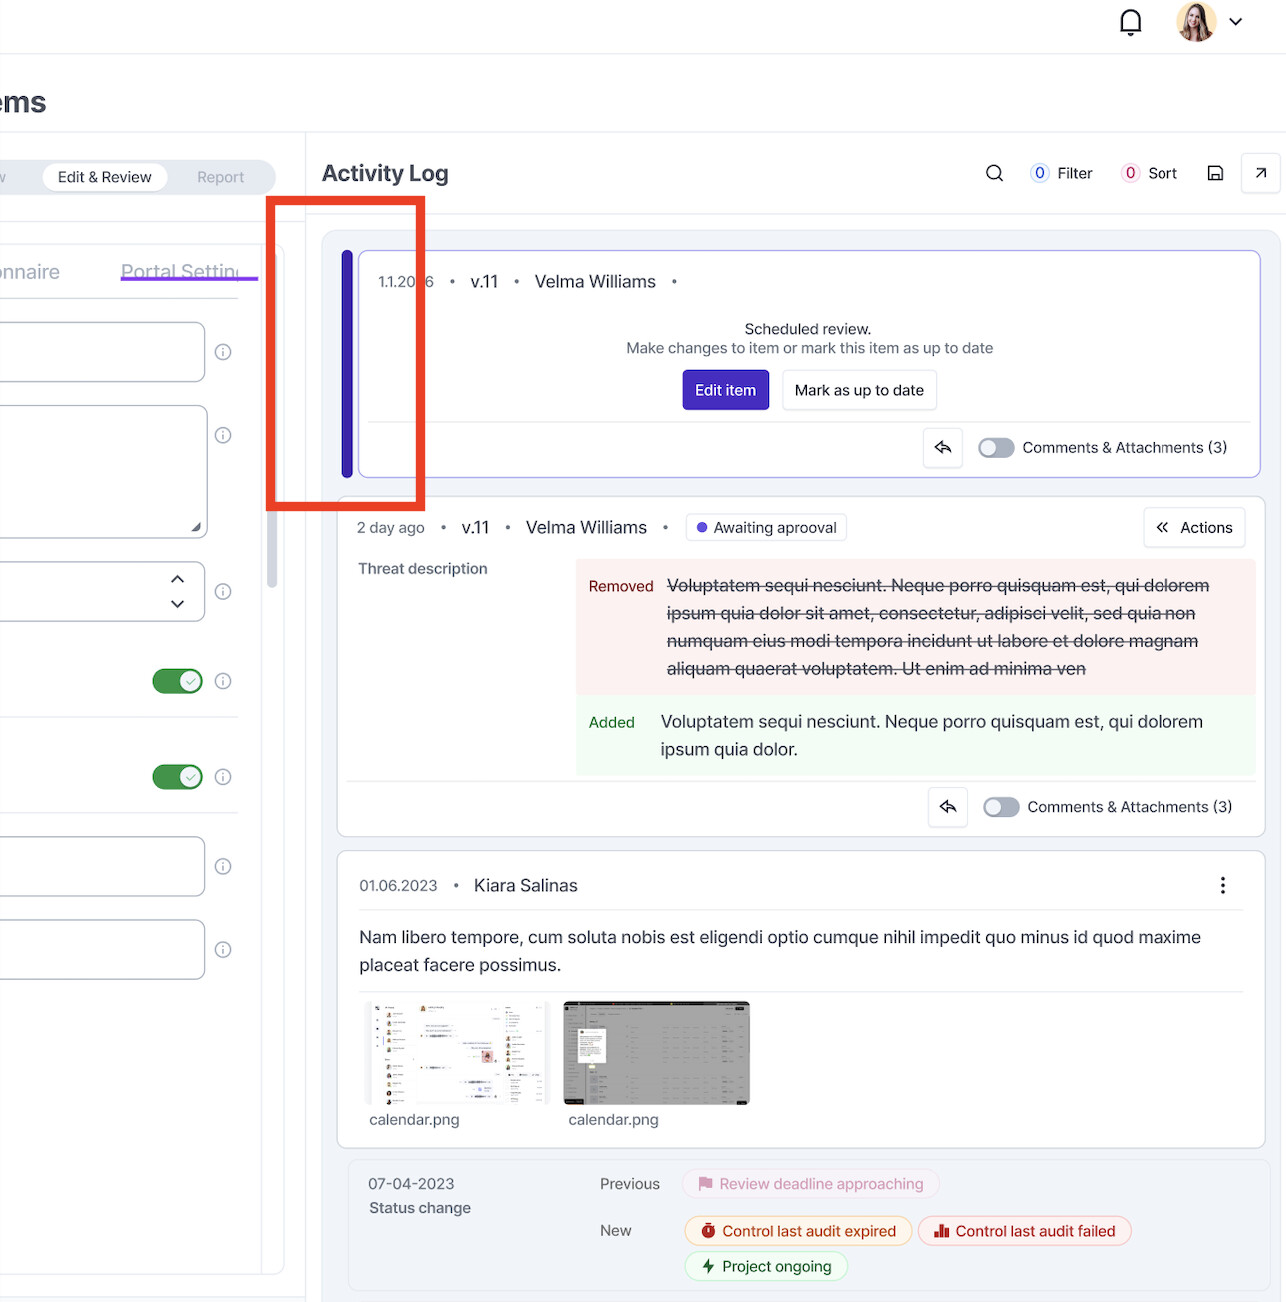Expand Activity Log with the arrow icon
The height and width of the screenshot is (1302, 1286).
coord(1260,173)
